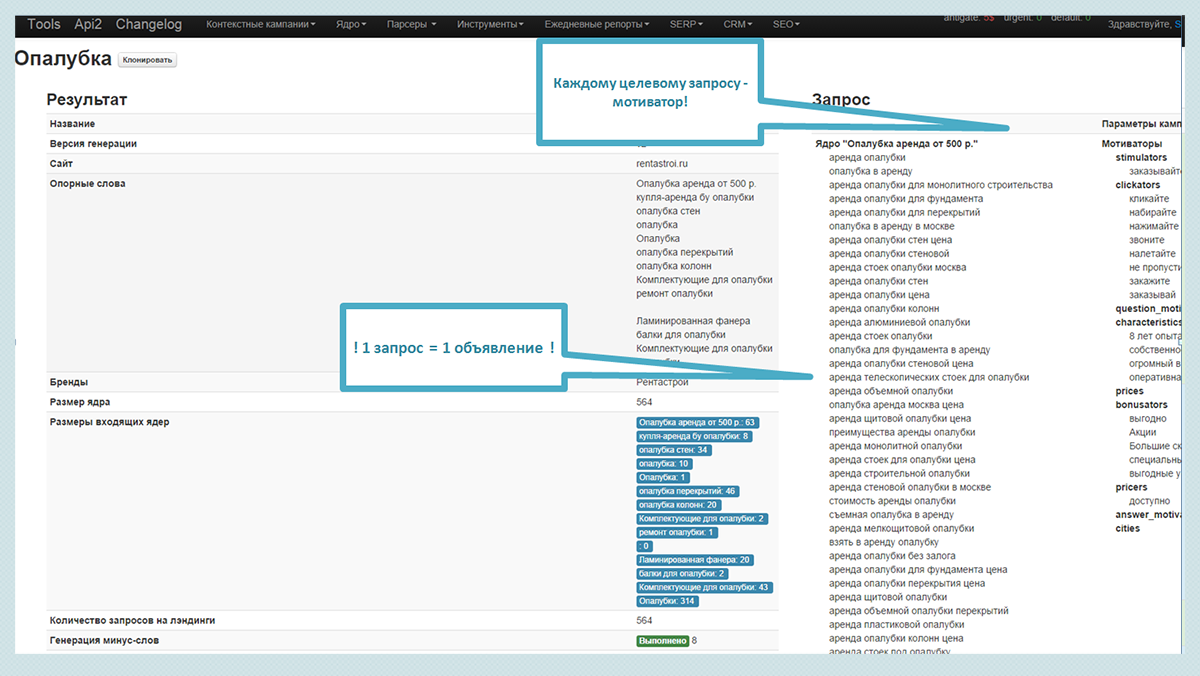The width and height of the screenshot is (1200, 676).
Task: Select query 'аренда опалубки без залога'
Action: (x=892, y=555)
